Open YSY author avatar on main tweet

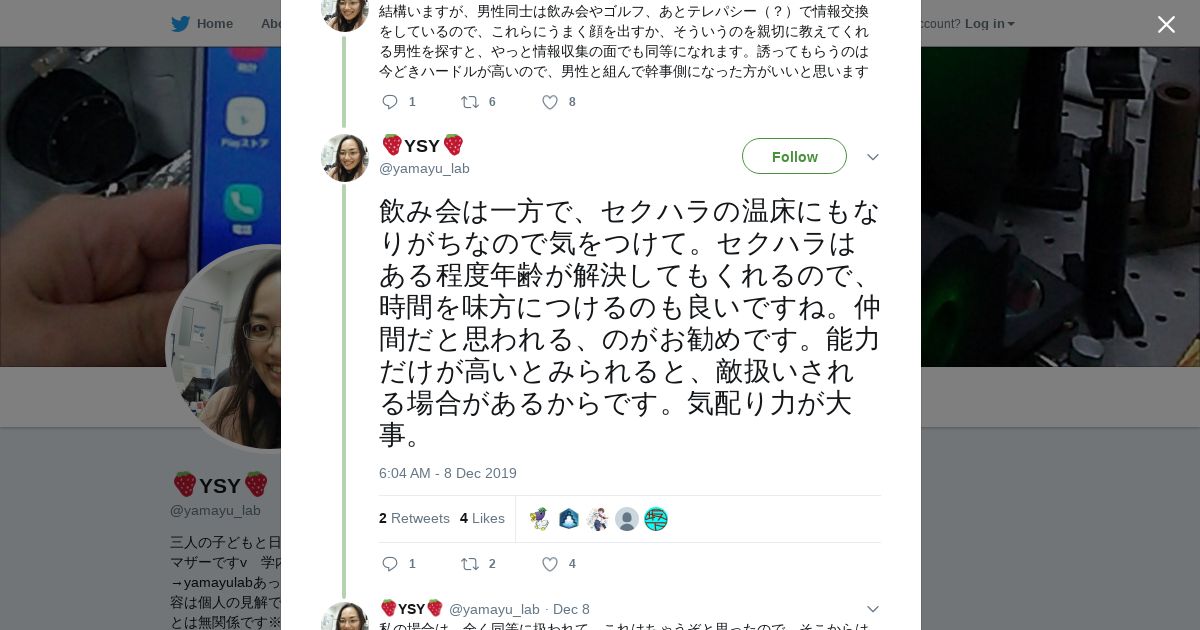(x=345, y=158)
